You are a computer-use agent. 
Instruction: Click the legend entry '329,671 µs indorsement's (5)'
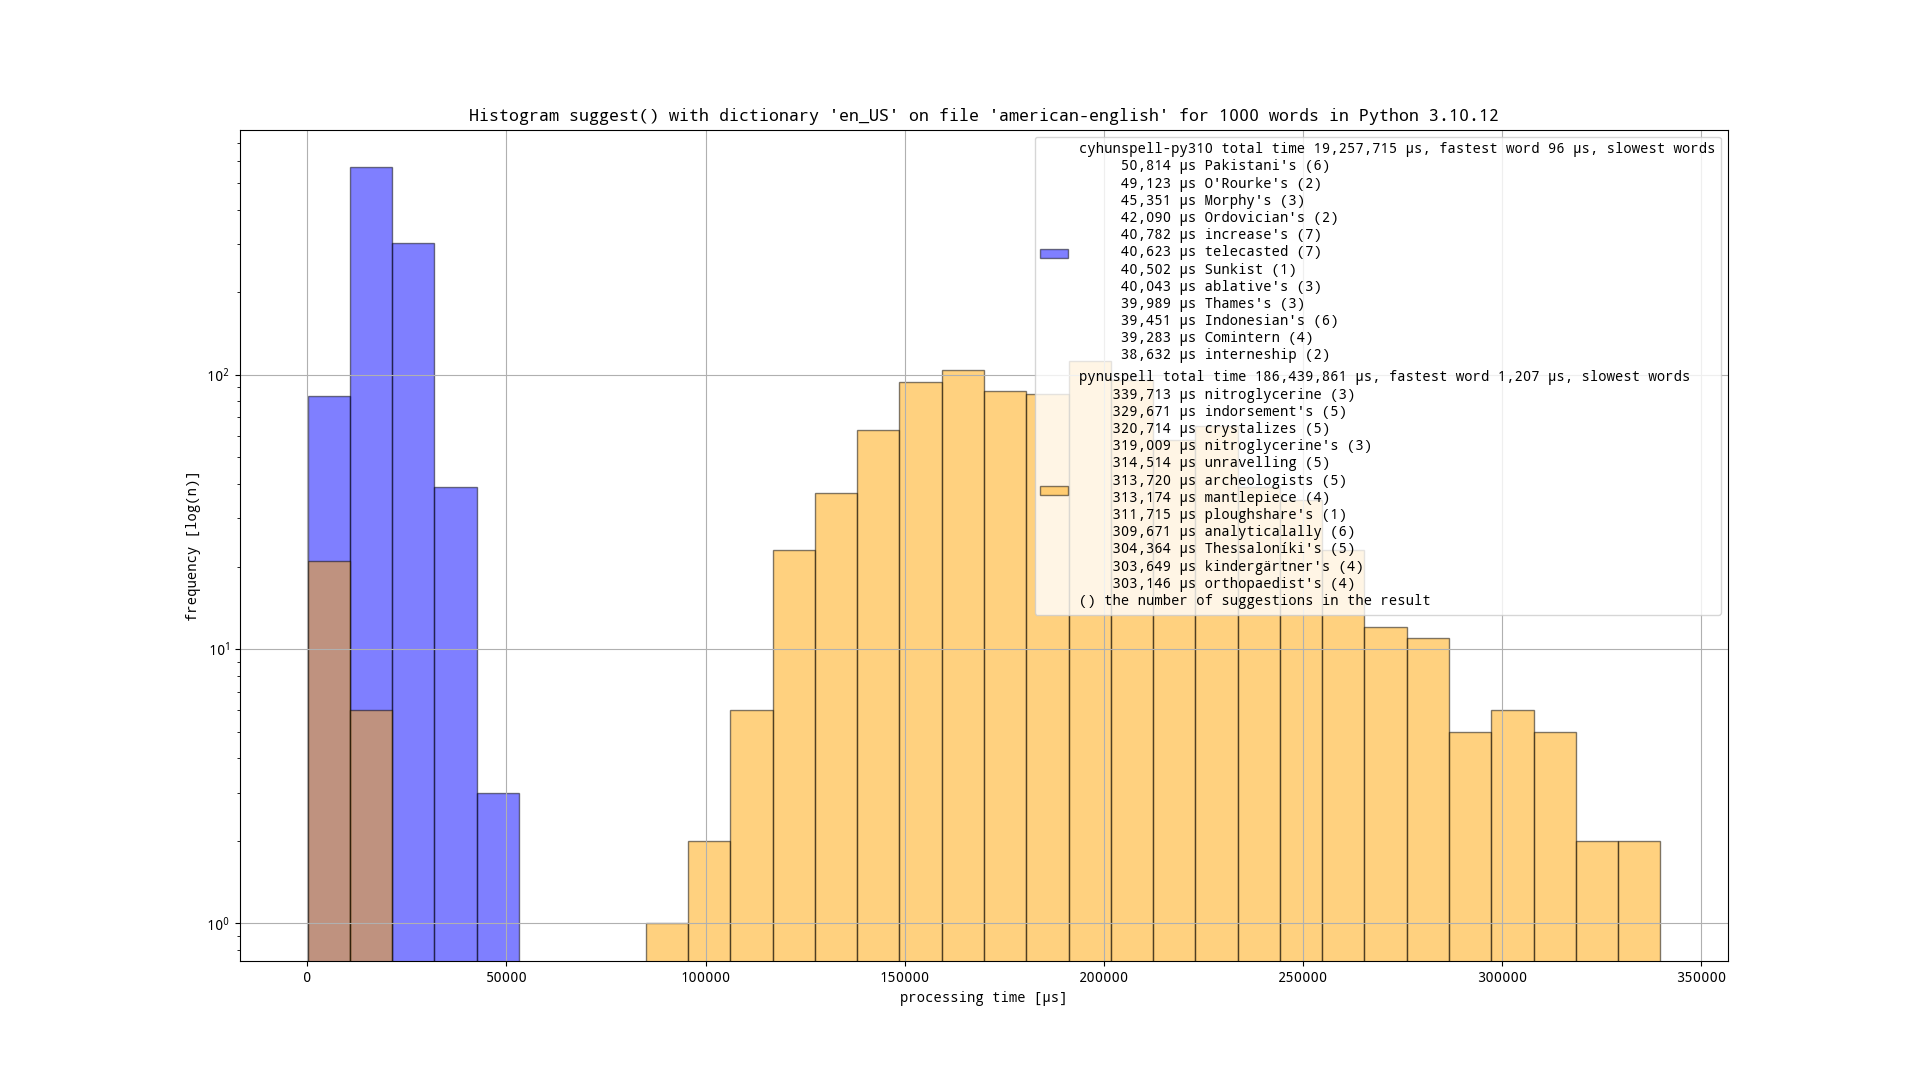[x=1229, y=411]
